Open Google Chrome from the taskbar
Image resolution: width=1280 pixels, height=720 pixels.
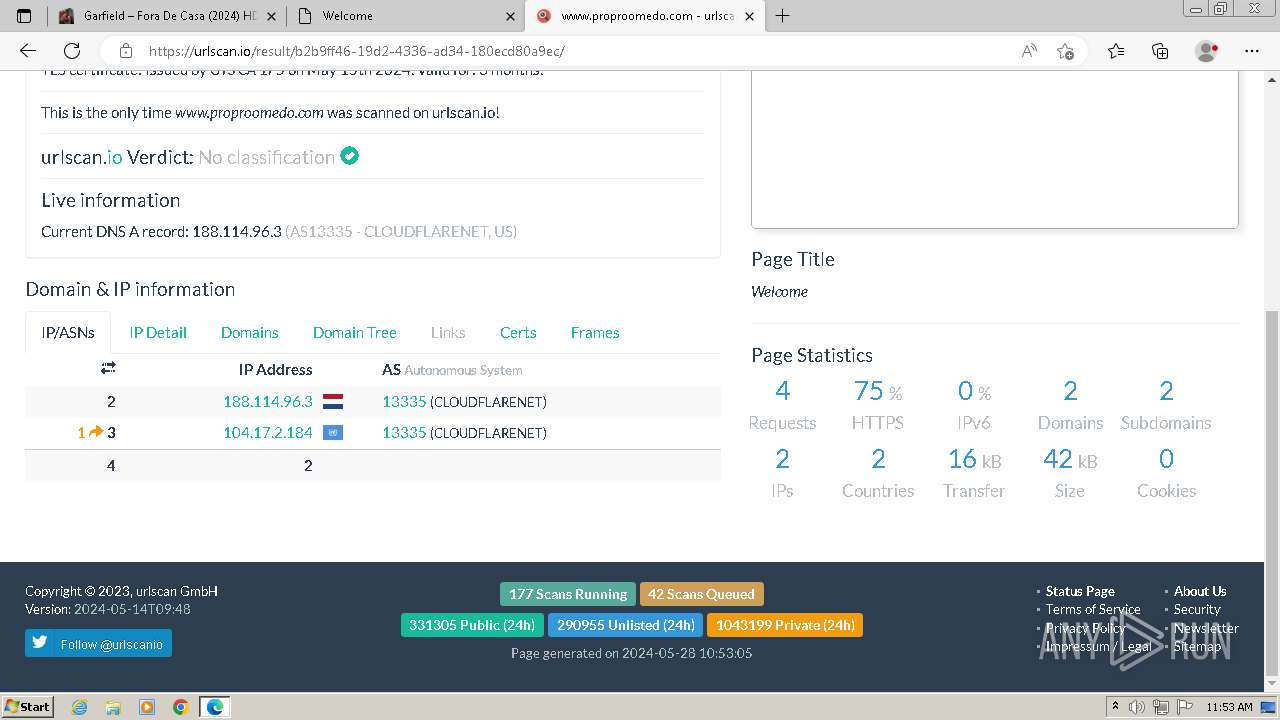(181, 707)
